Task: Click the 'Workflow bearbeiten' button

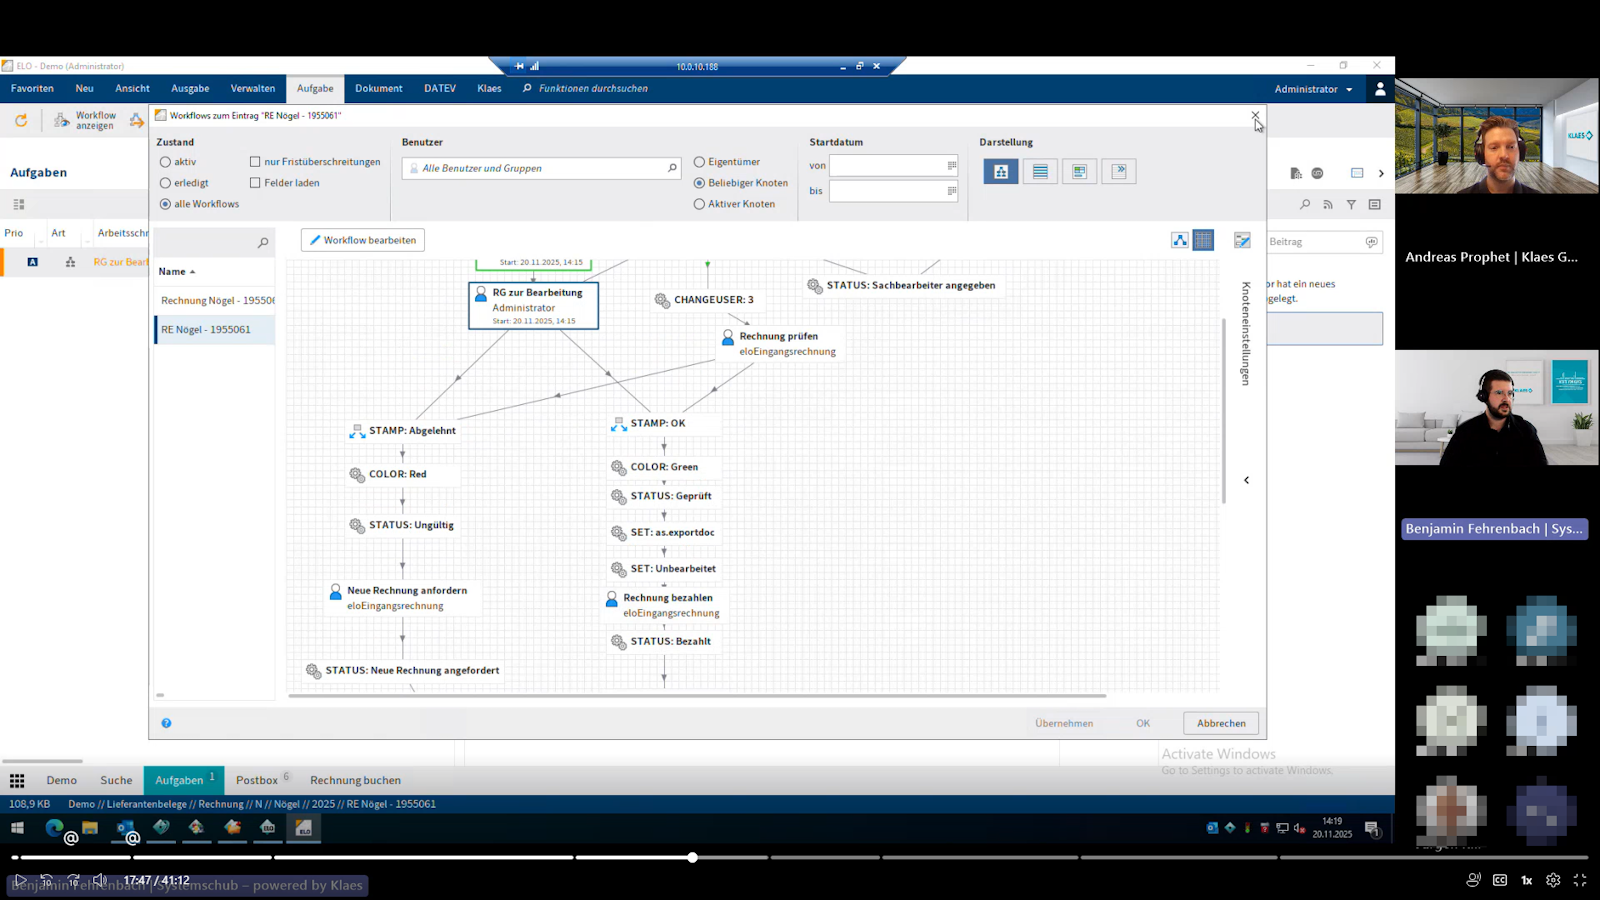Action: coord(363,240)
